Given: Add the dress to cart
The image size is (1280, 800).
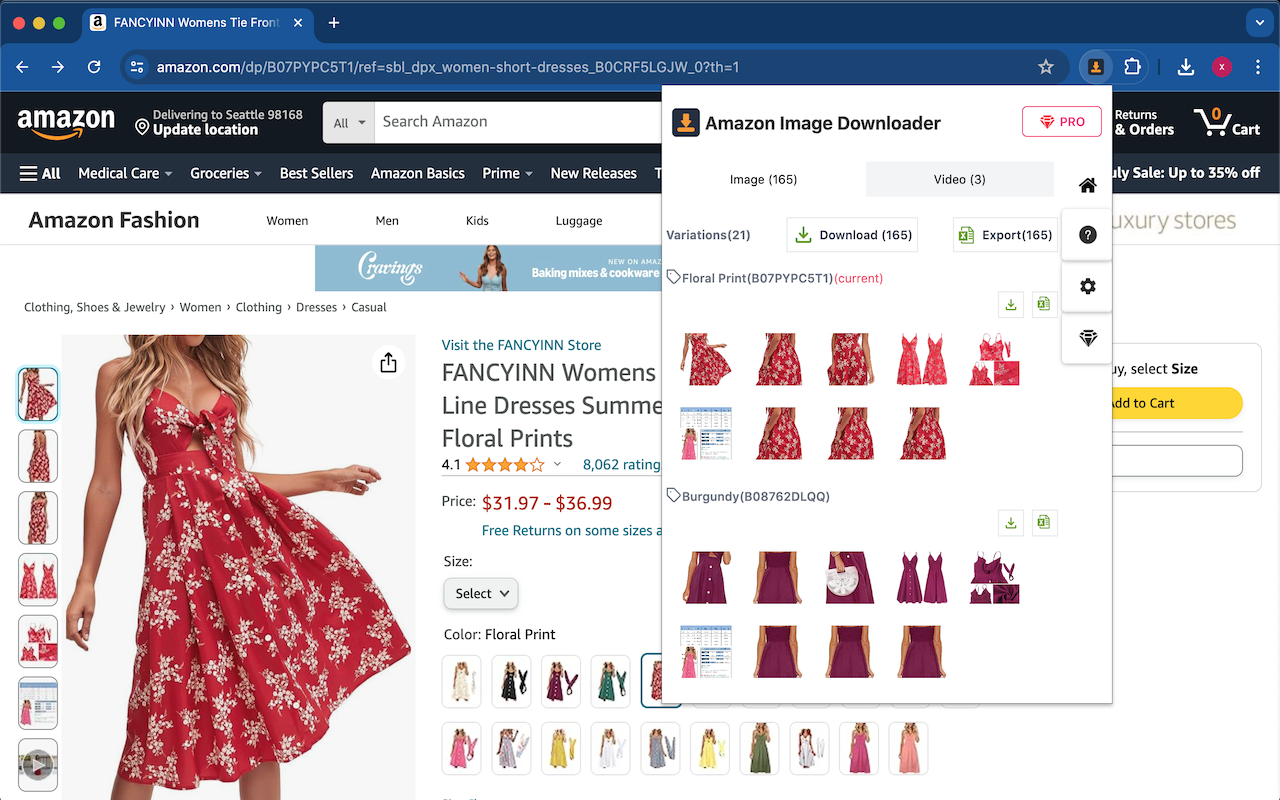Looking at the screenshot, I should coord(1176,403).
